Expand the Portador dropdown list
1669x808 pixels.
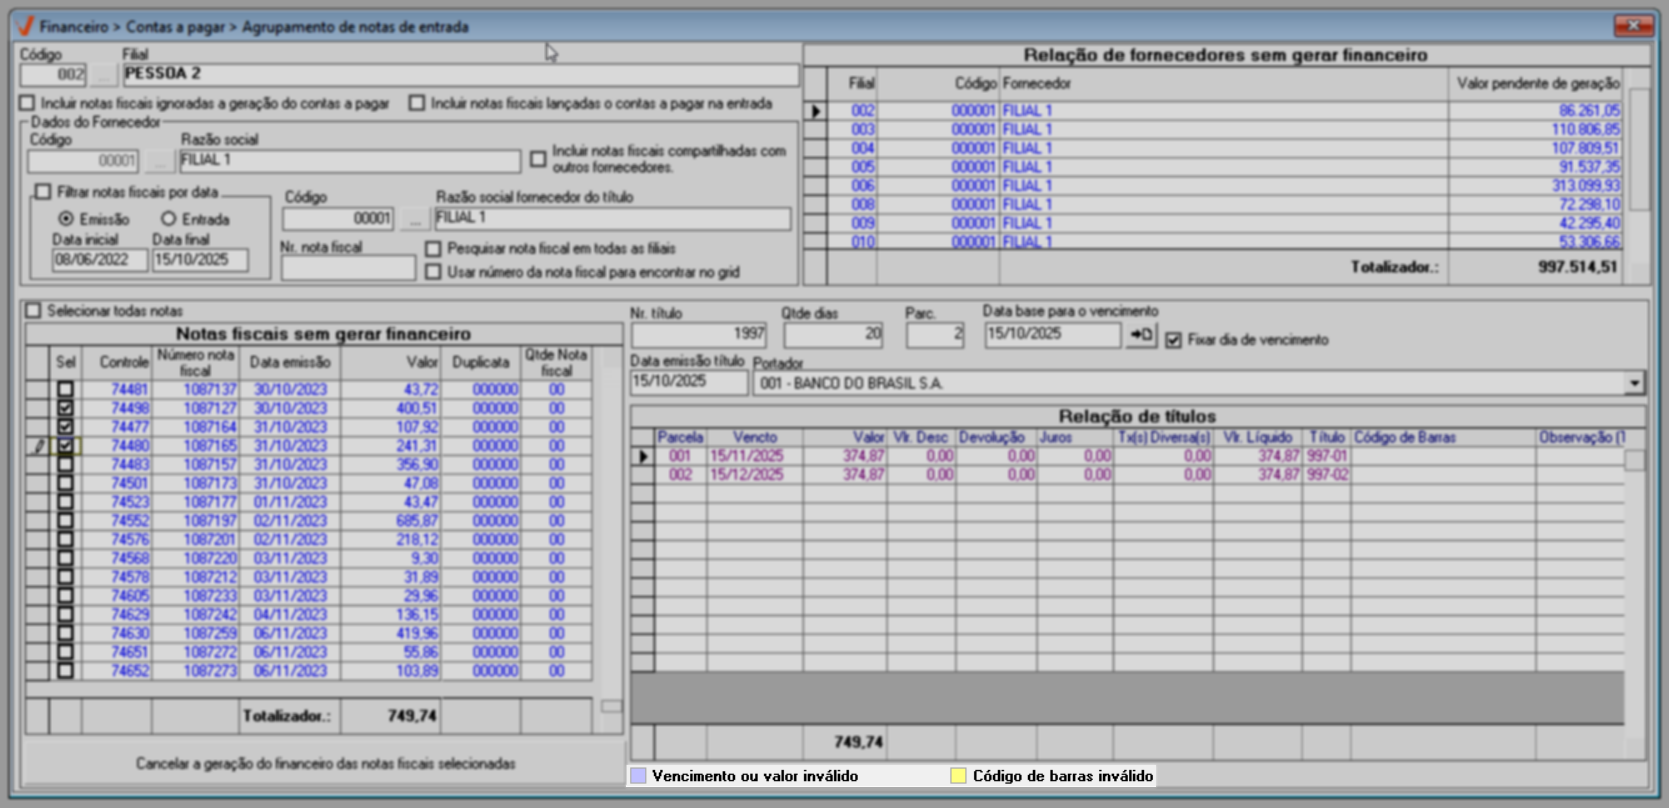1634,383
